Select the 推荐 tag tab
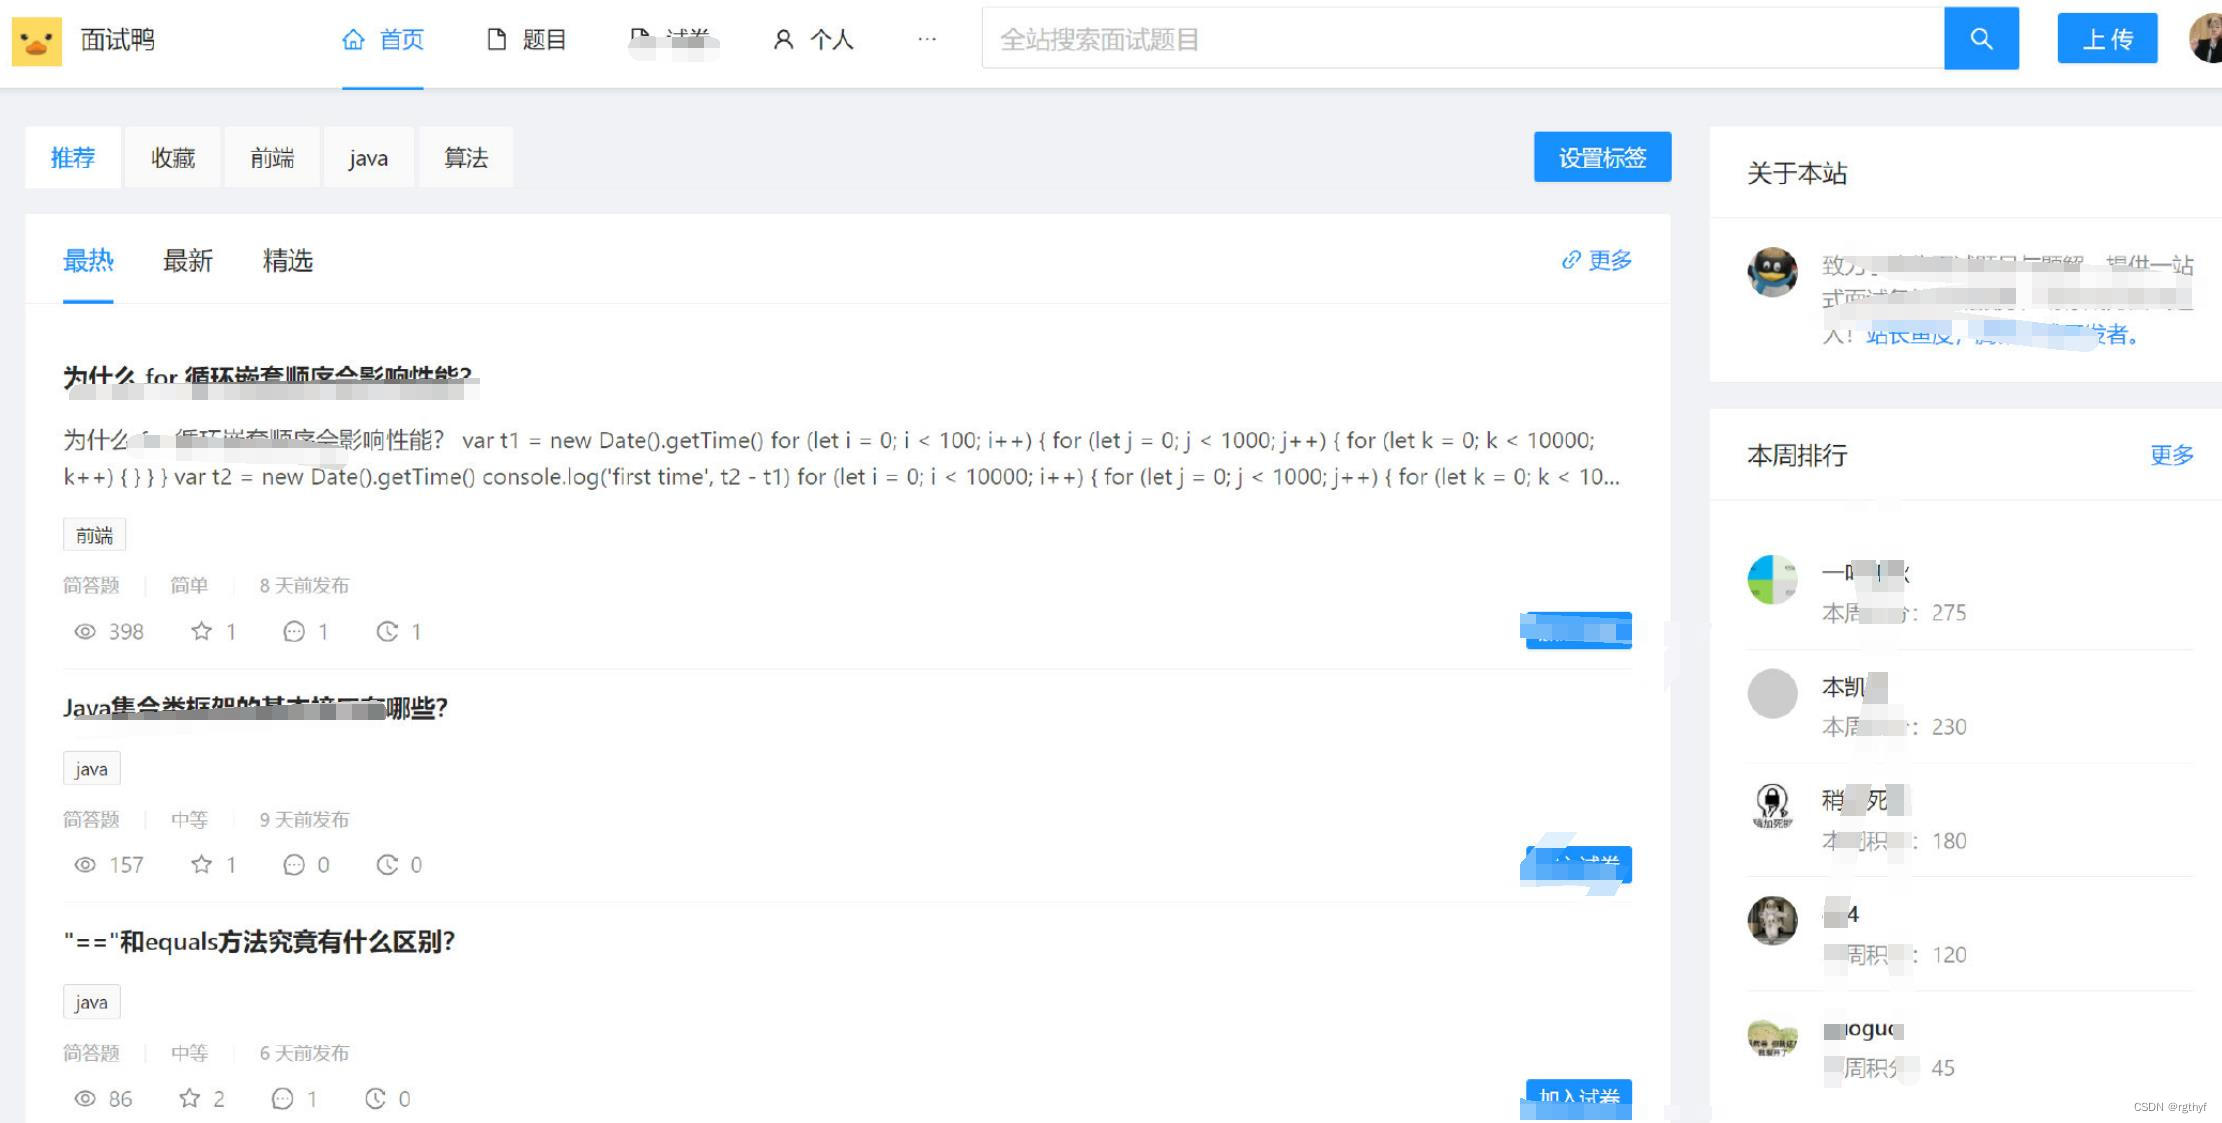The image size is (2222, 1123). point(73,157)
